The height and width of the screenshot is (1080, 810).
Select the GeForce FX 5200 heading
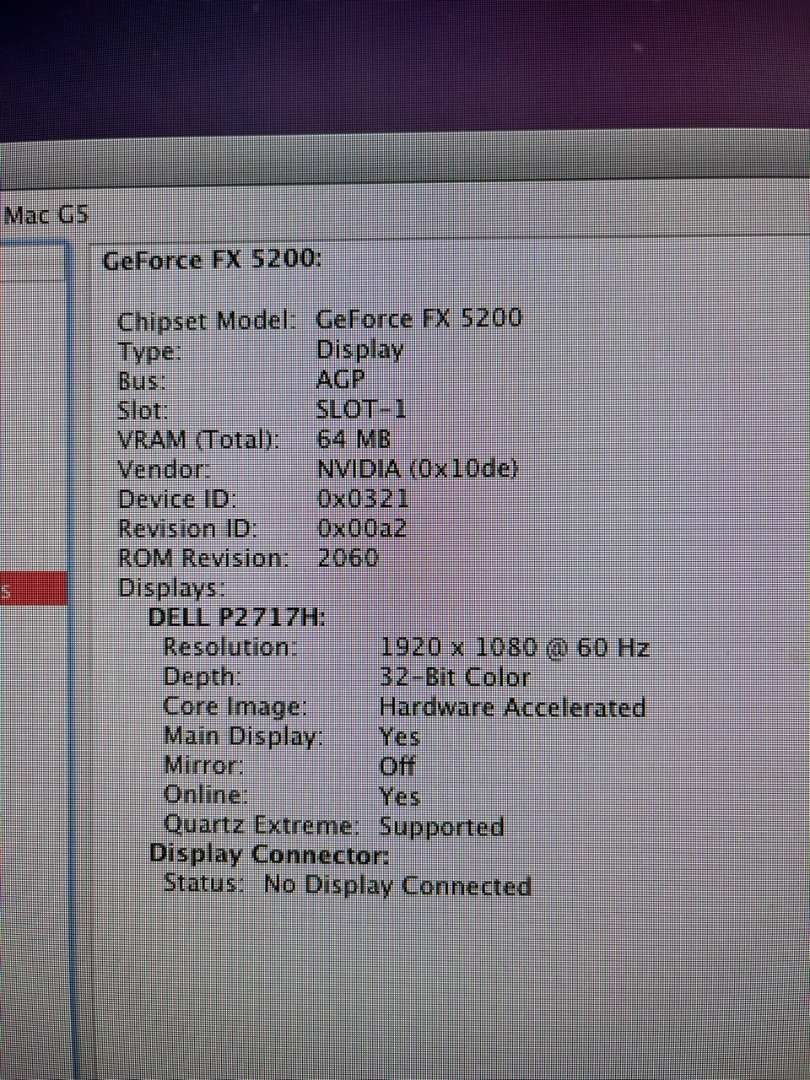[211, 261]
